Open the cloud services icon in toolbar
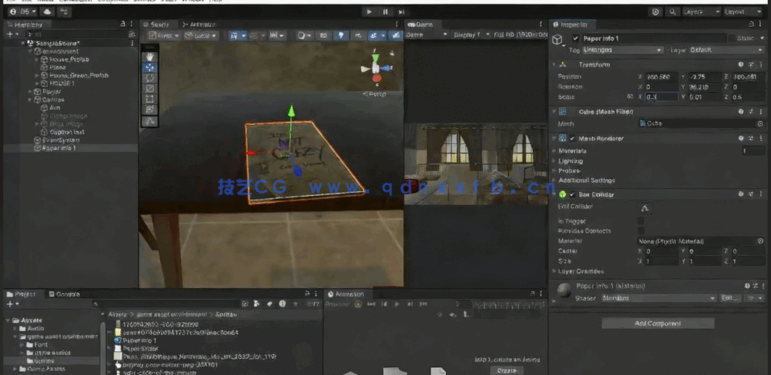Screen dimensions: 771x375 [47, 12]
